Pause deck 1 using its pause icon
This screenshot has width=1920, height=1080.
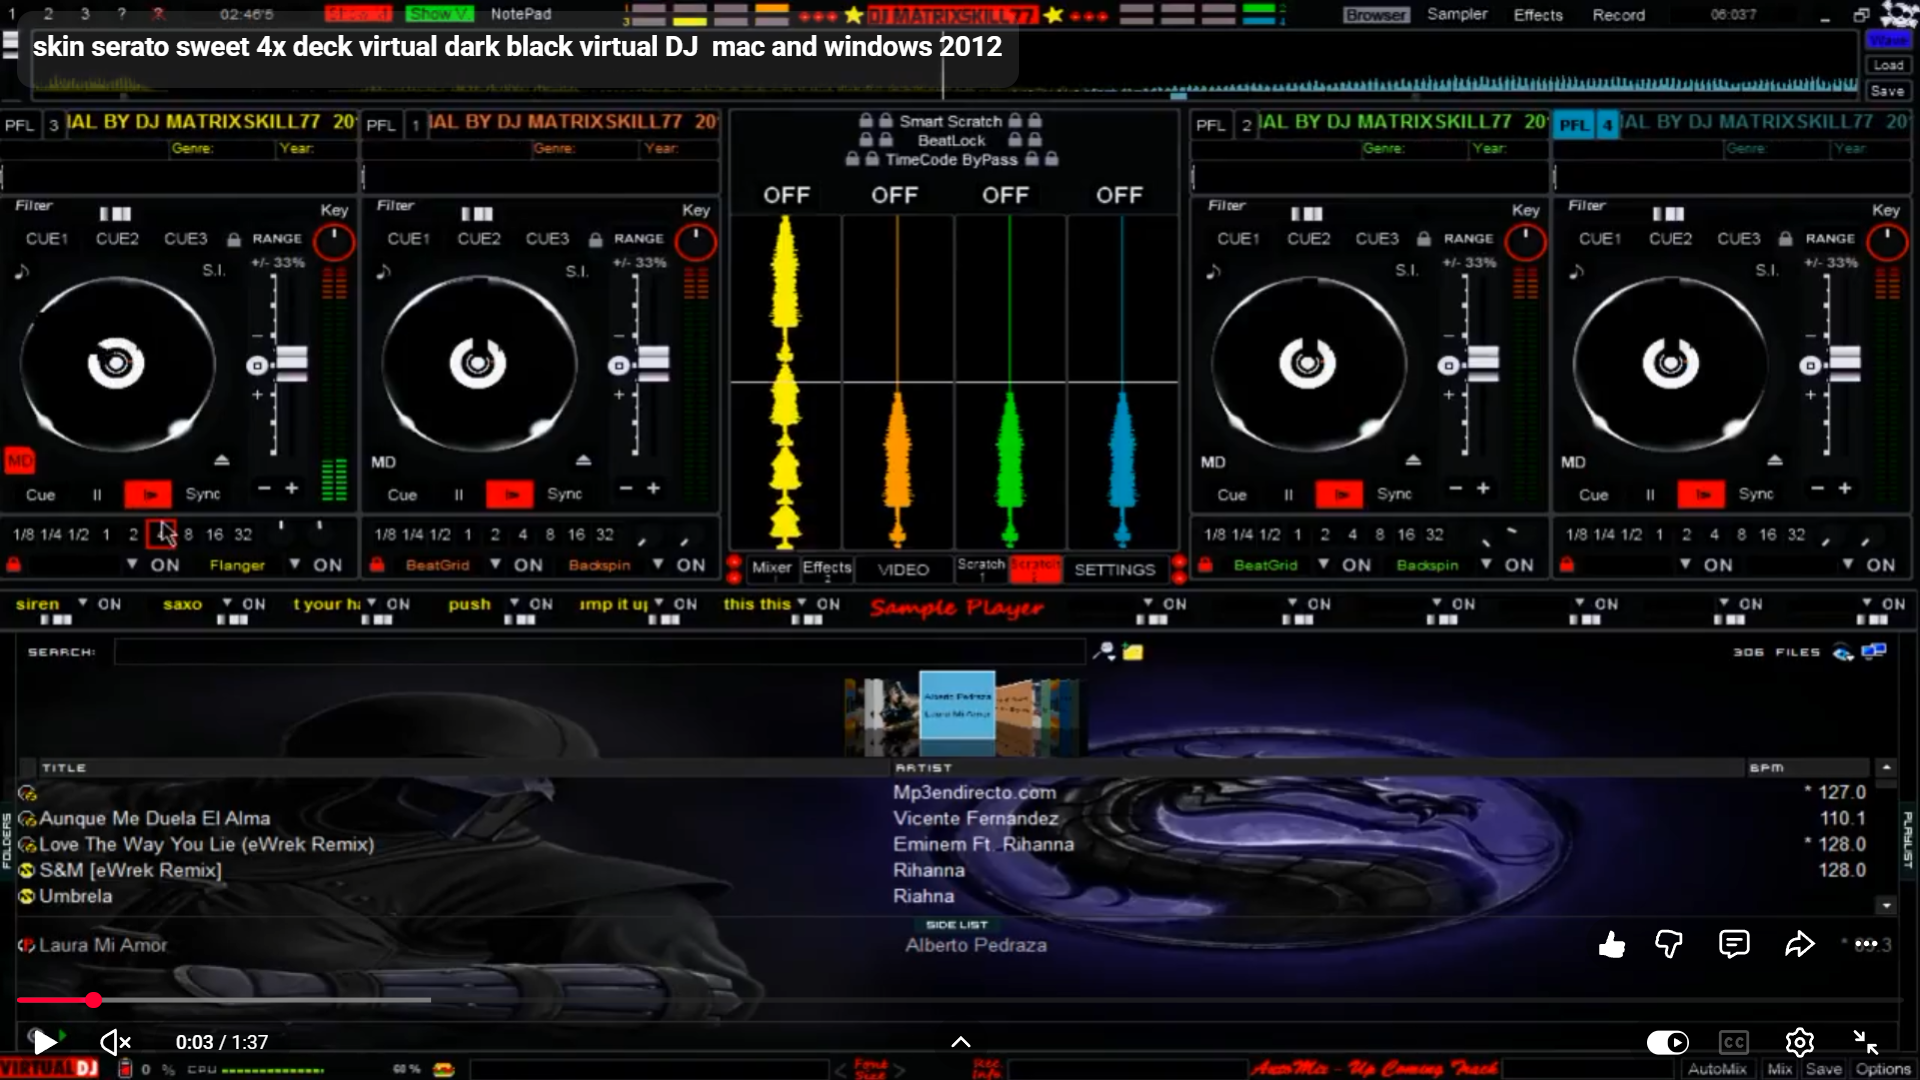459,494
